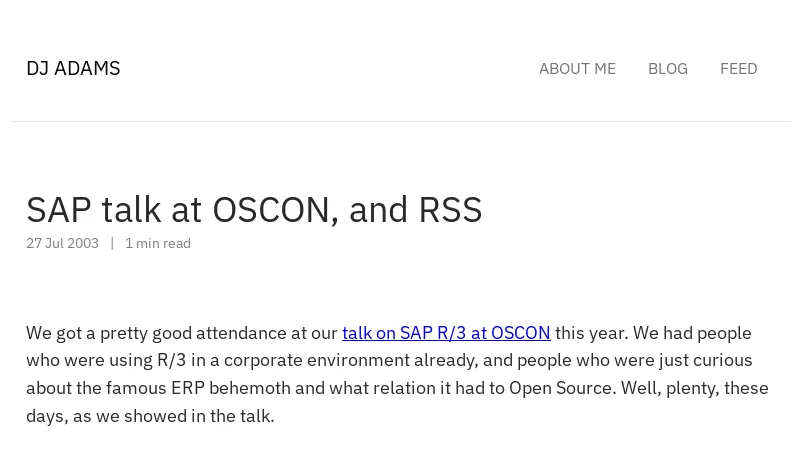Click the sentence 'days, as we showed in the talk.'
This screenshot has width=800, height=450.
[x=151, y=416]
